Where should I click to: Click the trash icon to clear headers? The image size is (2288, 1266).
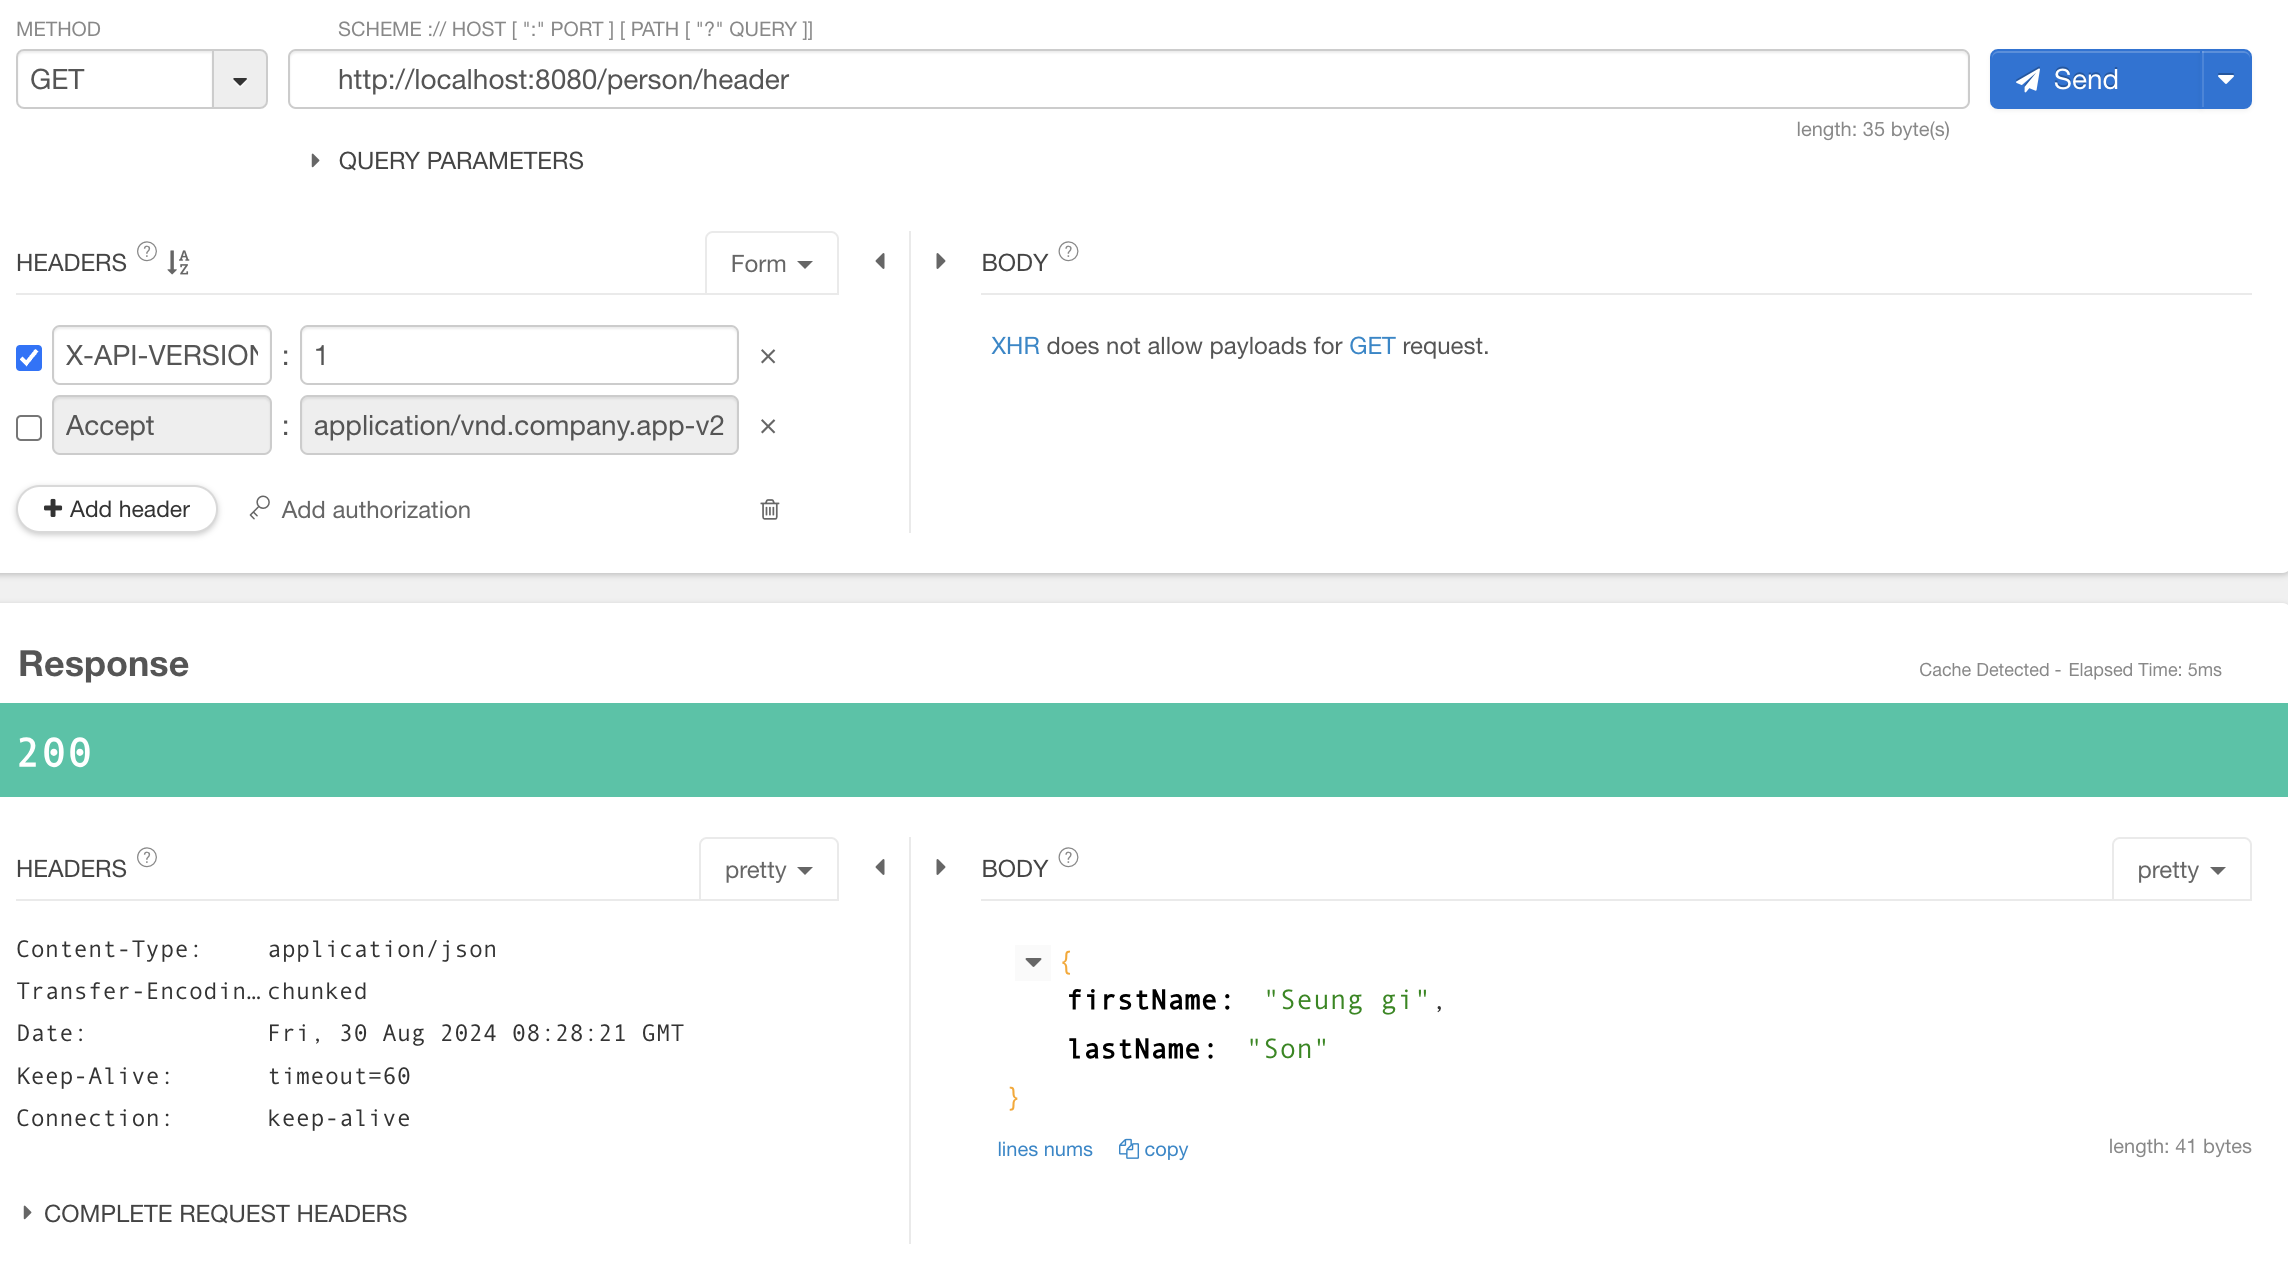tap(770, 509)
